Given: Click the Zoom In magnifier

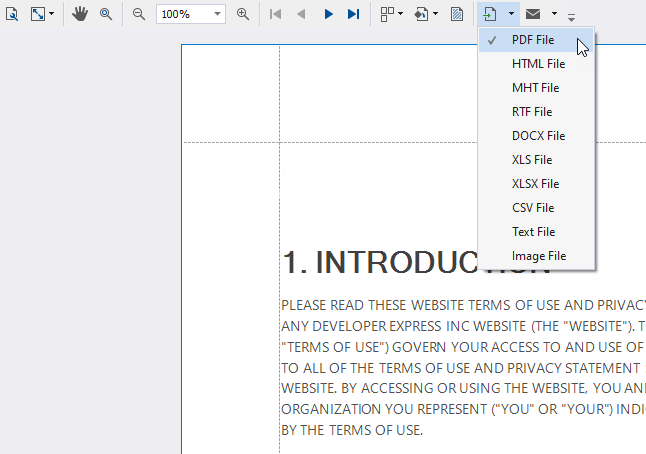Looking at the screenshot, I should (x=243, y=14).
